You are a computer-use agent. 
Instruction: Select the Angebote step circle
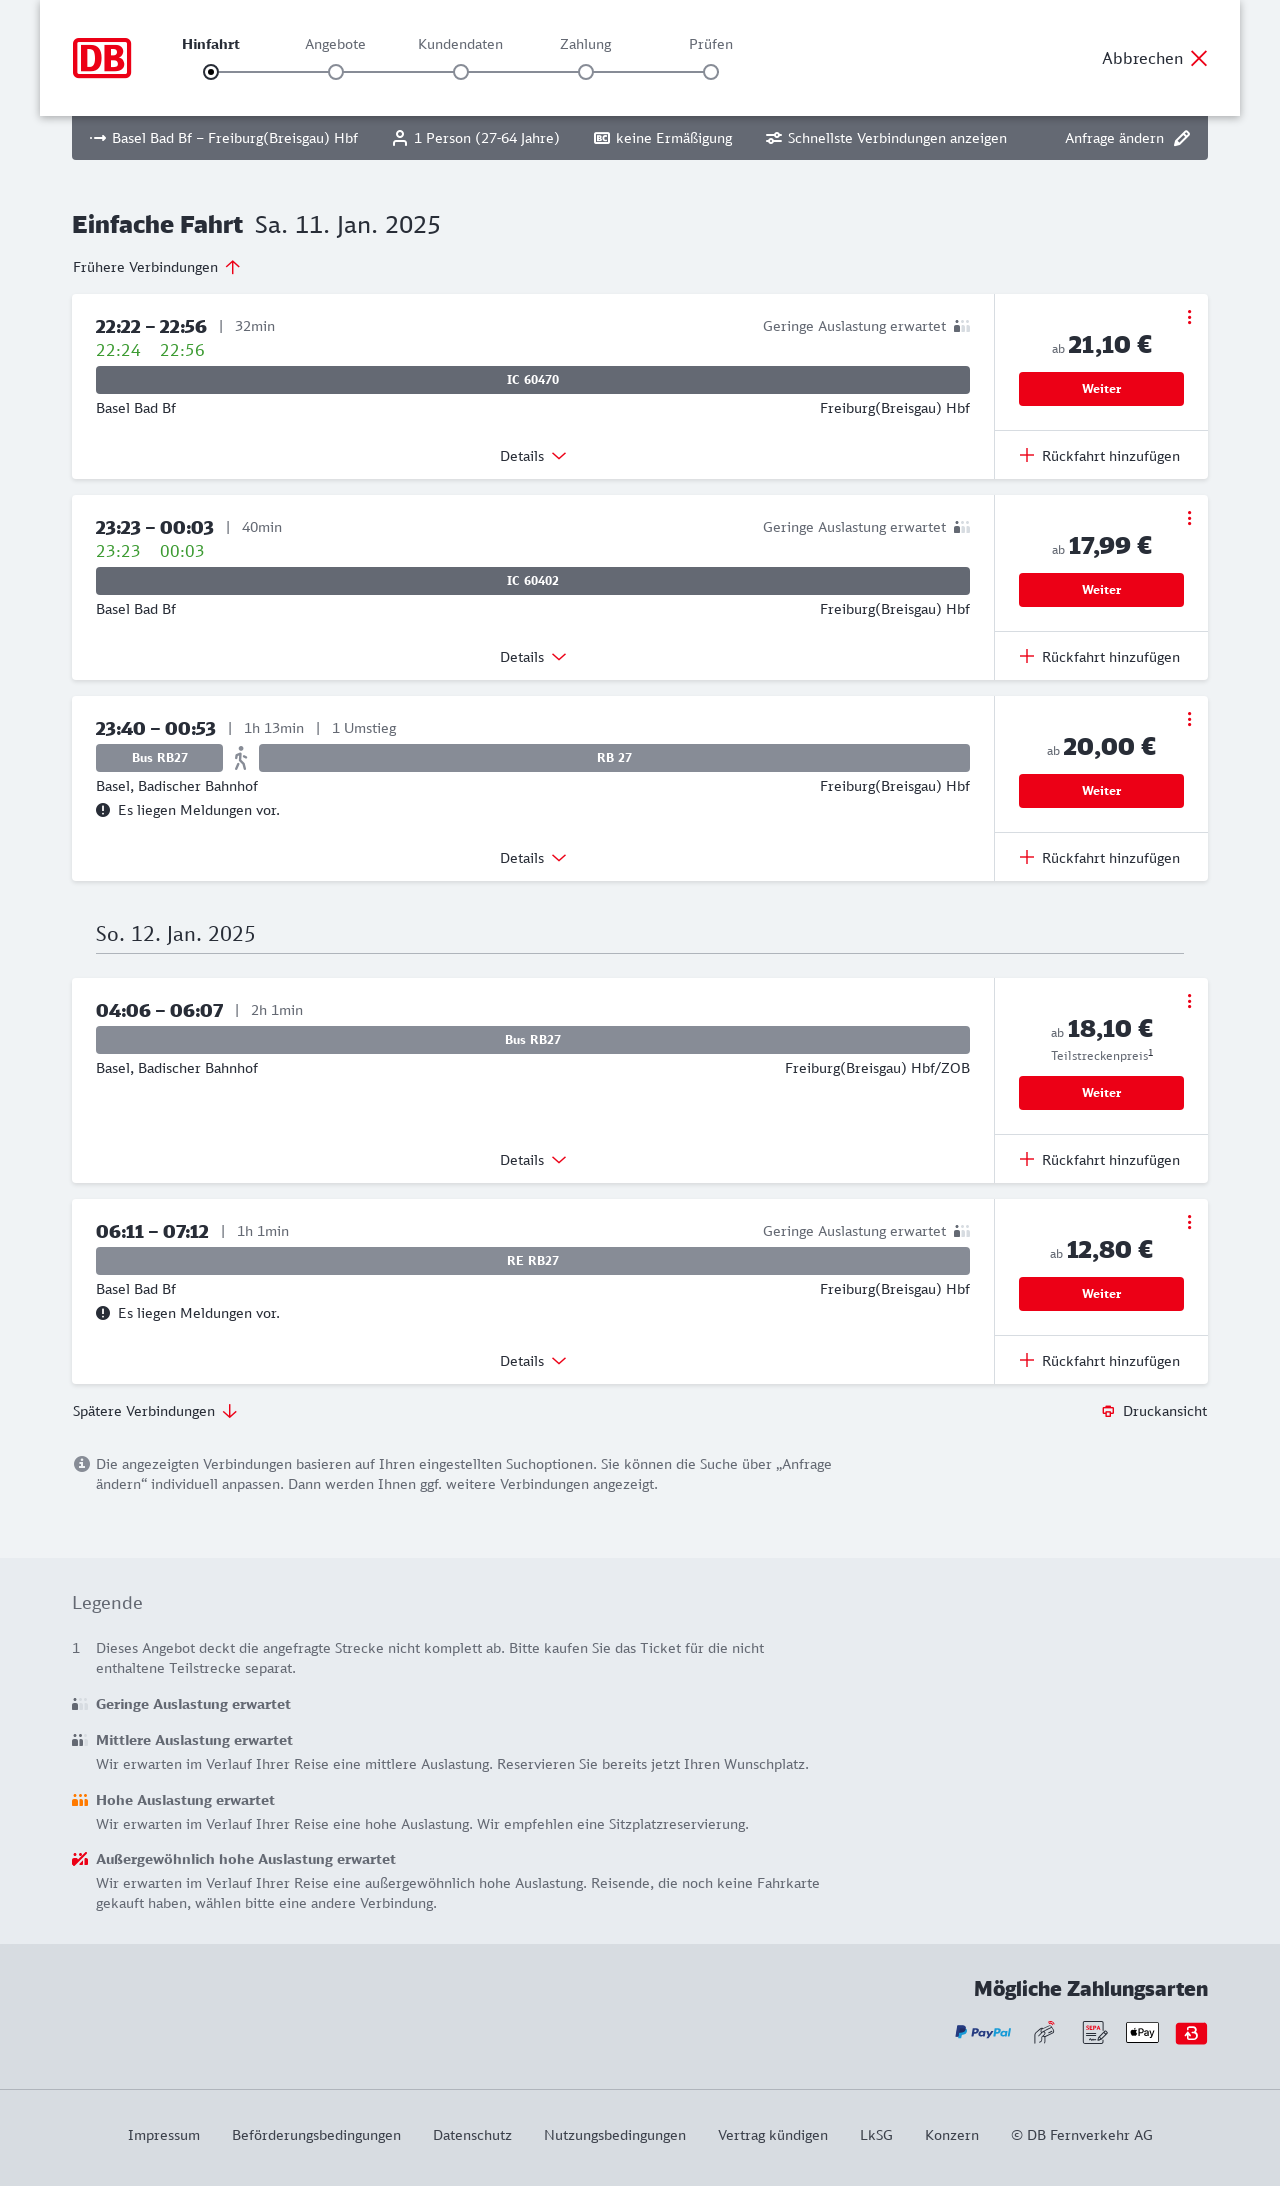tap(336, 72)
